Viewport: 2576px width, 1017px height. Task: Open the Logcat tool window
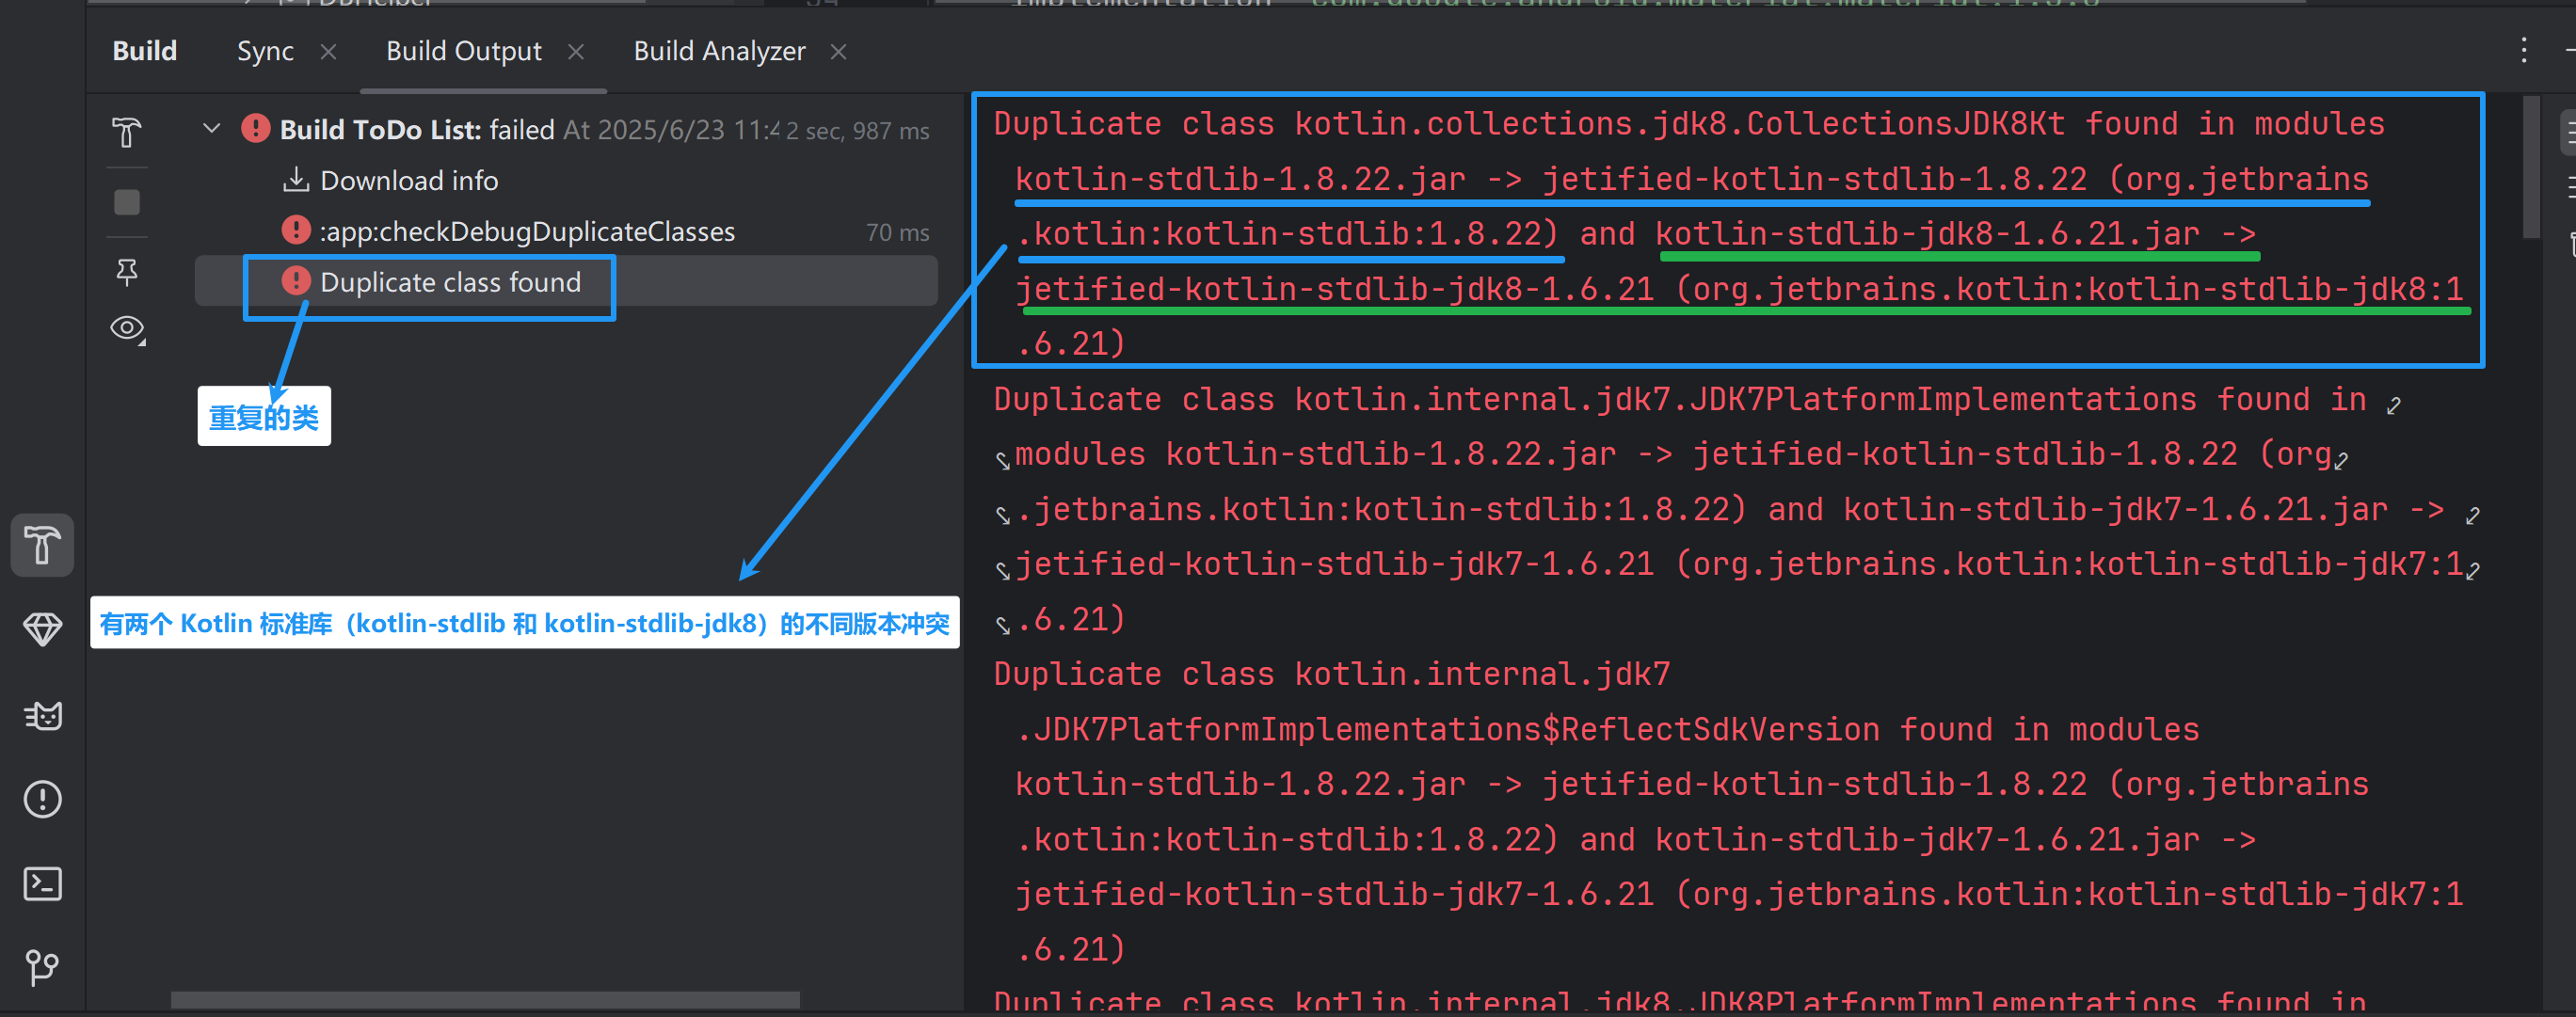(42, 715)
